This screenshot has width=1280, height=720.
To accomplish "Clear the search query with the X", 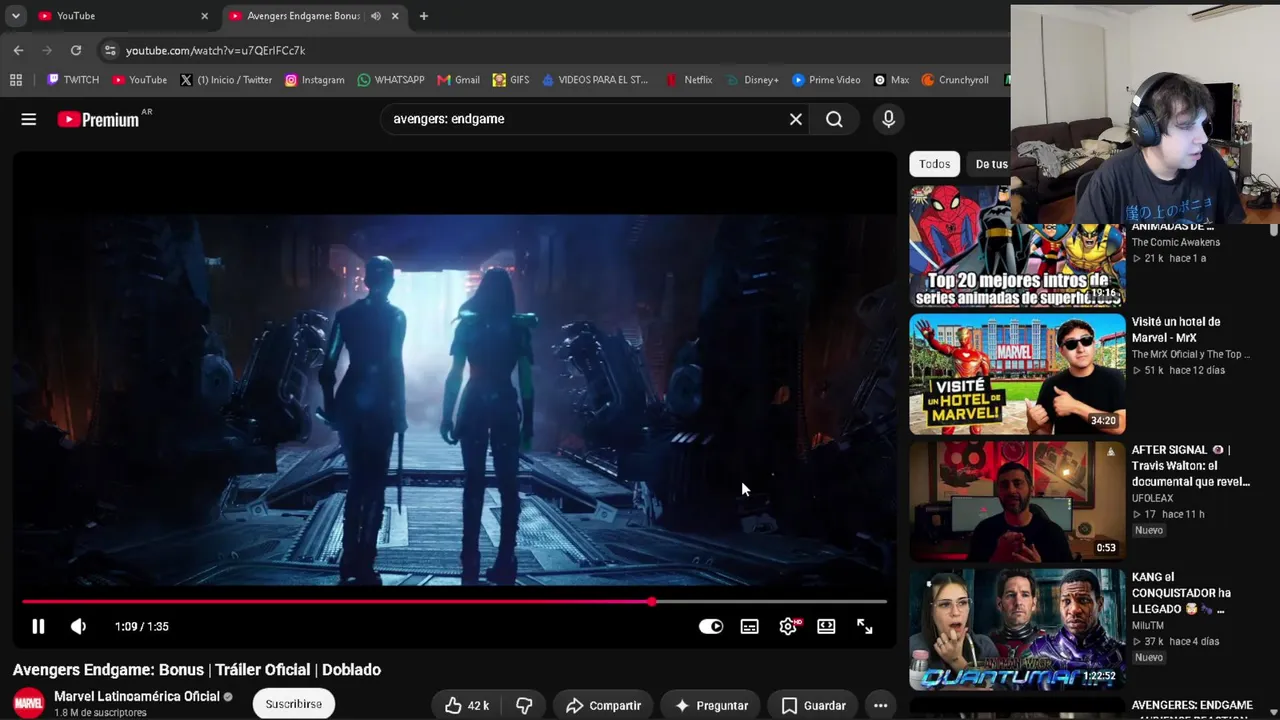I will tap(796, 119).
